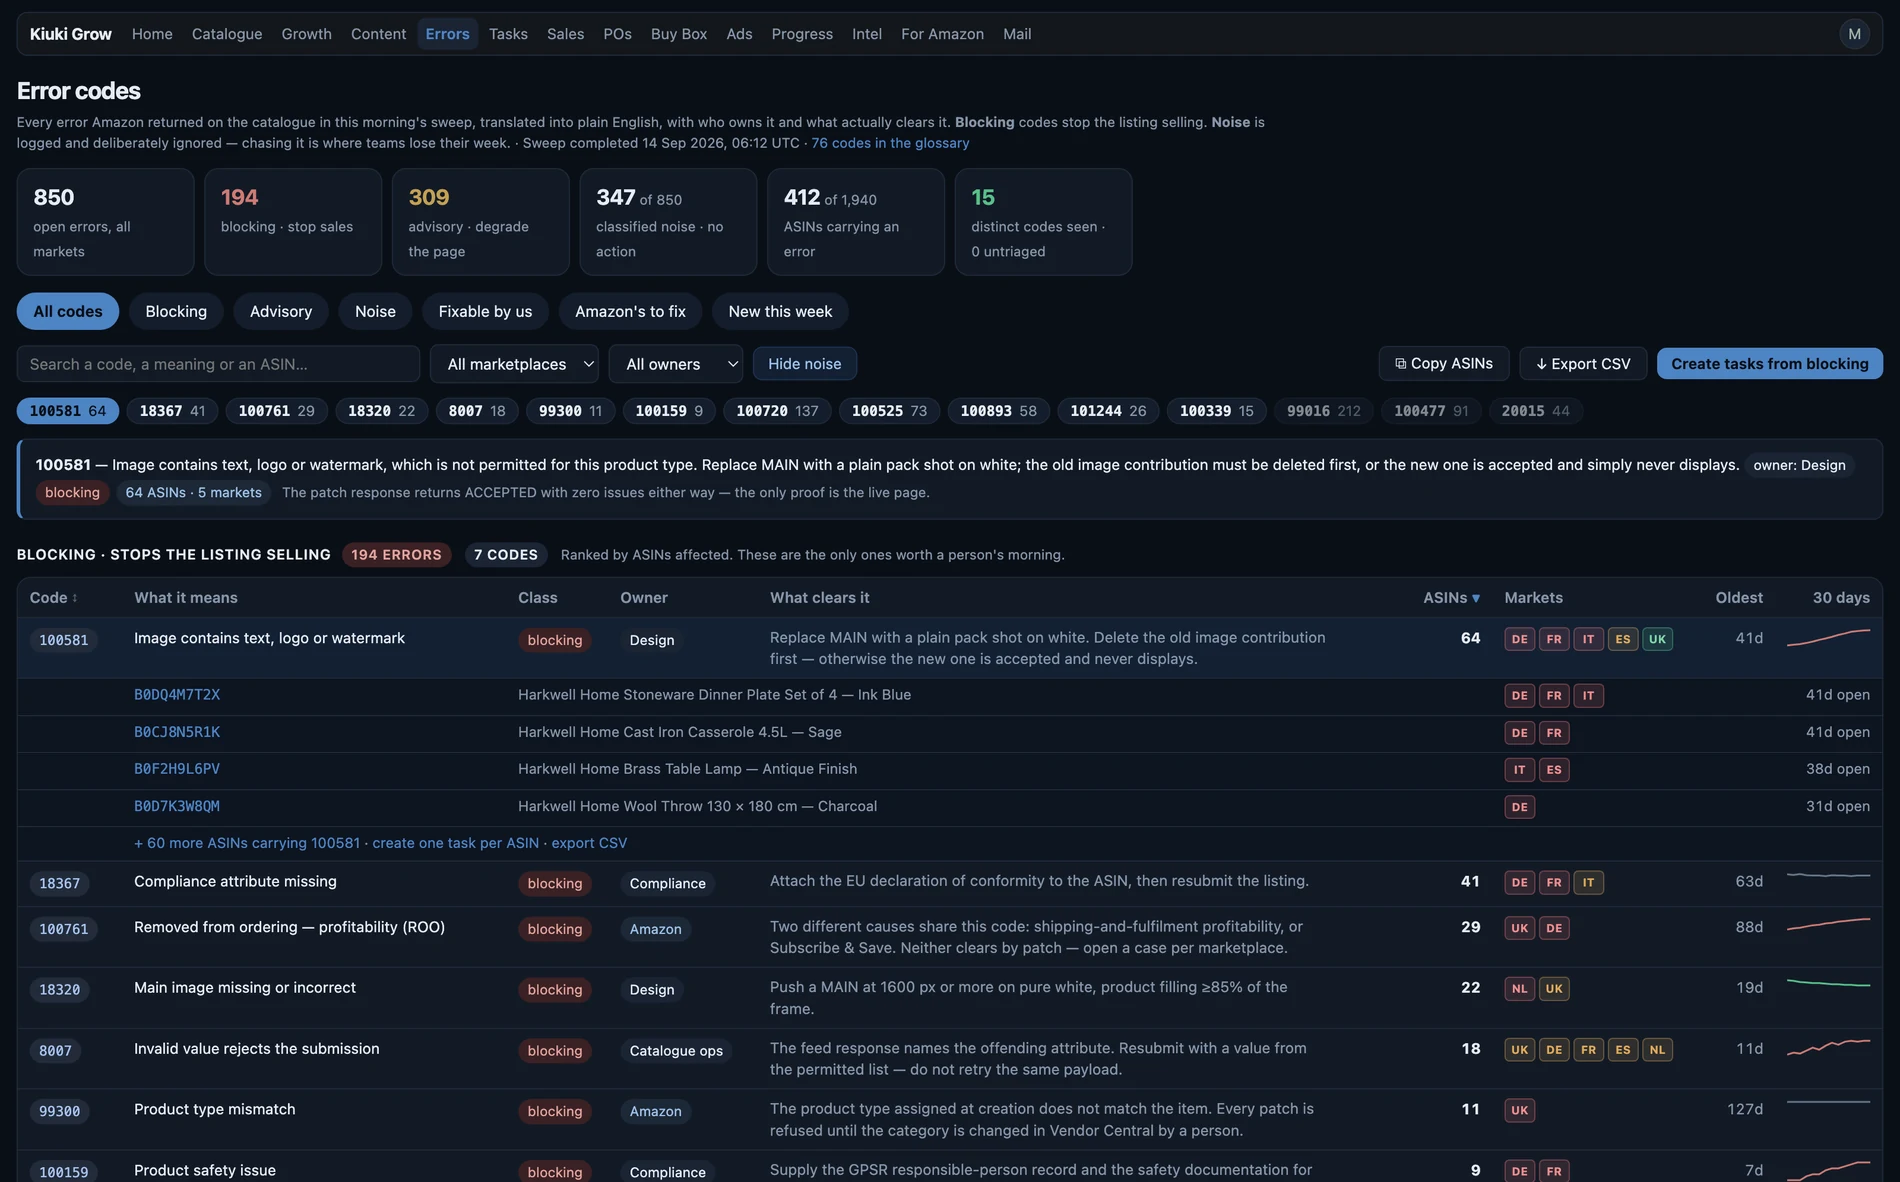Click the NL badge in 18320 row
The width and height of the screenshot is (1900, 1182).
click(1519, 989)
